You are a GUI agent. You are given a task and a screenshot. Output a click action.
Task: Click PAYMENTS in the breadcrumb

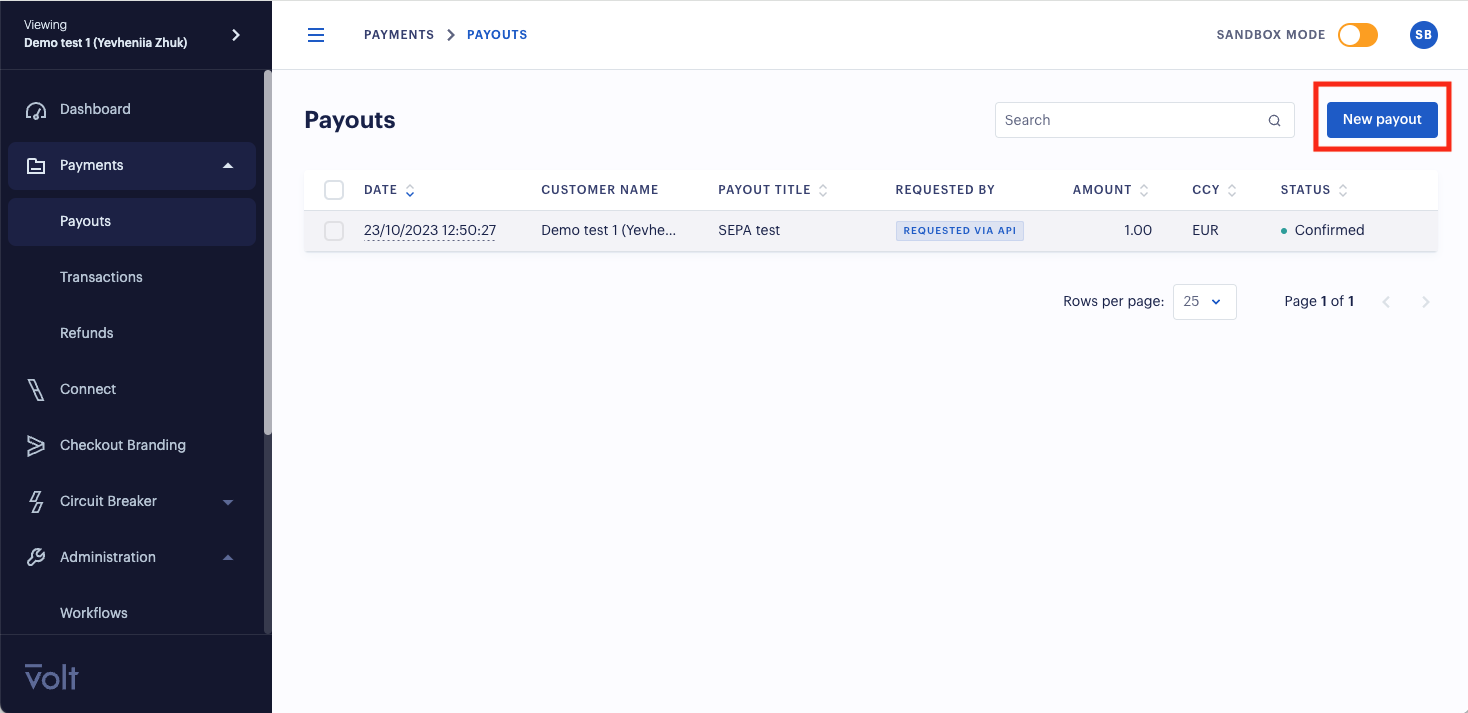398,34
